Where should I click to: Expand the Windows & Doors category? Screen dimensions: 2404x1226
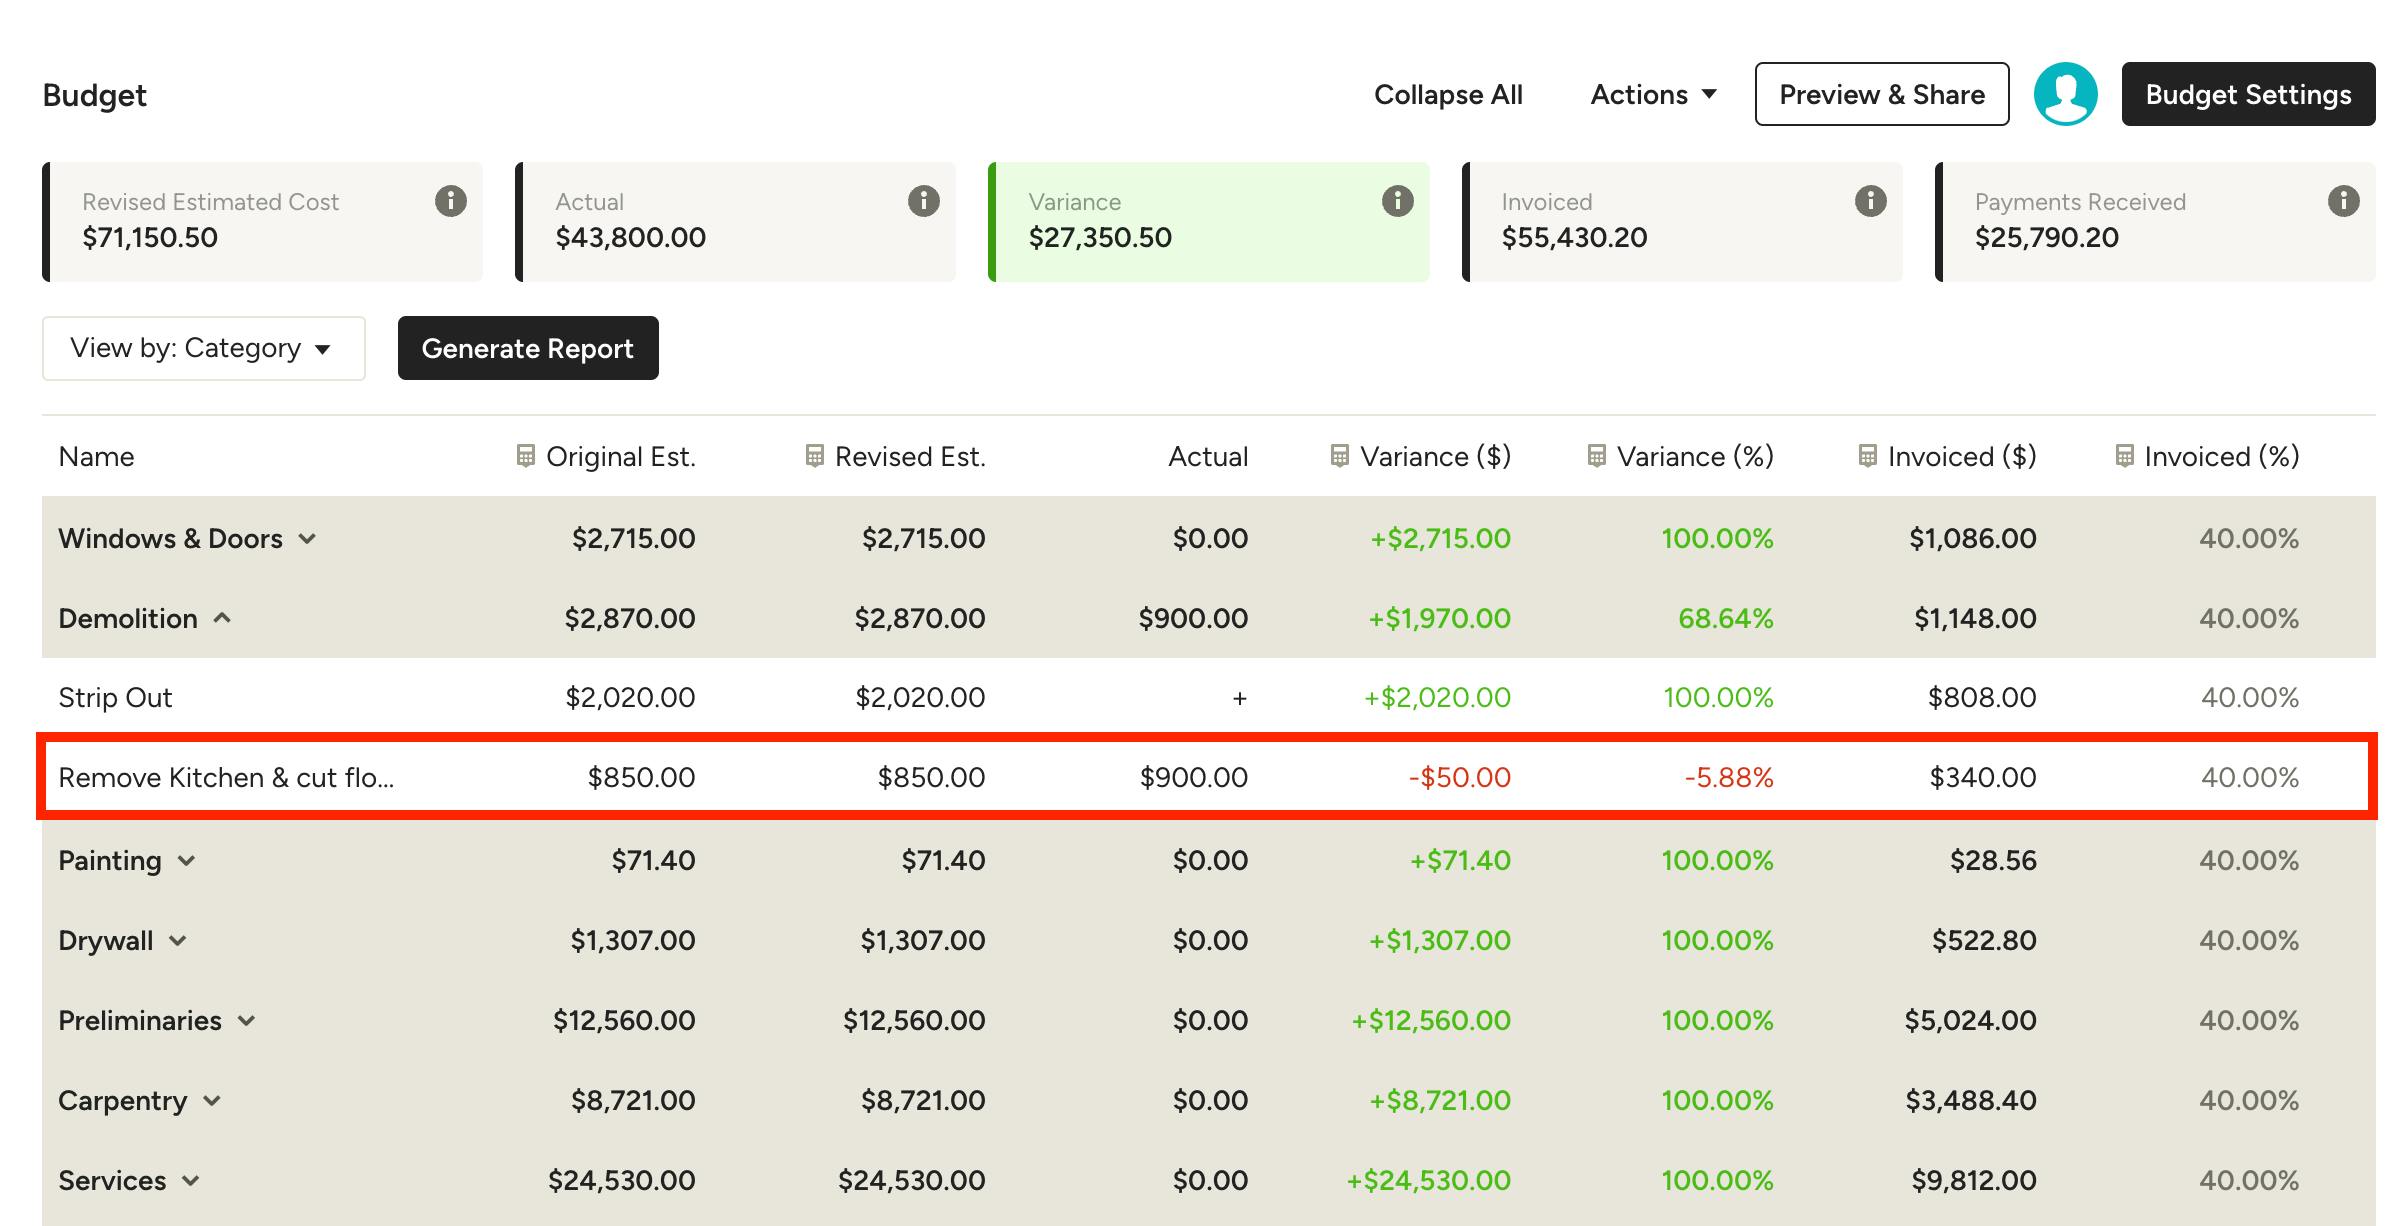[308, 538]
